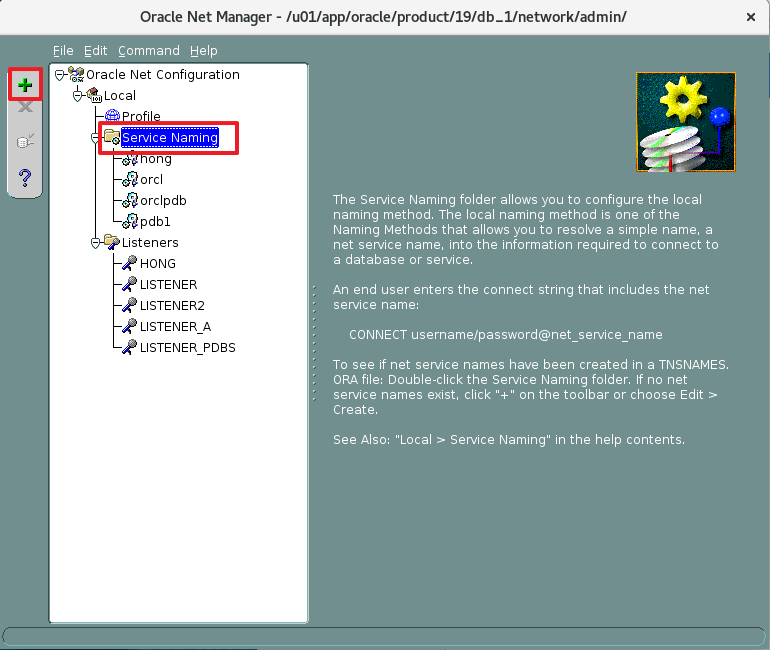This screenshot has height=650, width=770.
Task: Open the Edit menu
Action: coord(95,51)
